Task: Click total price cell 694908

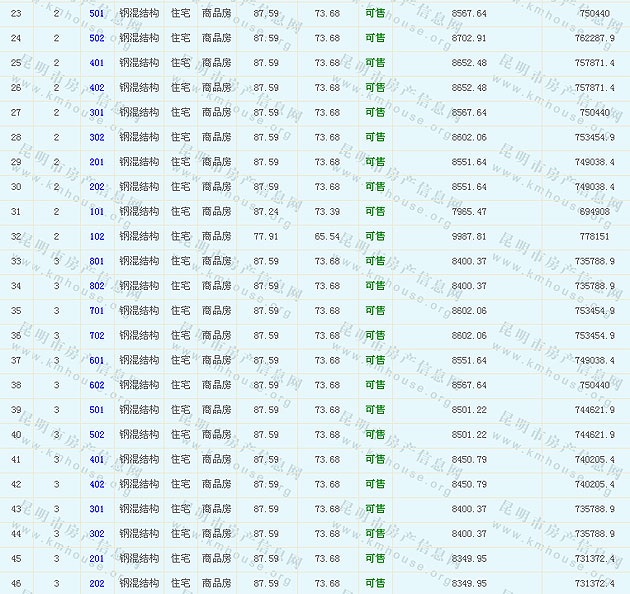Action: [x=594, y=212]
